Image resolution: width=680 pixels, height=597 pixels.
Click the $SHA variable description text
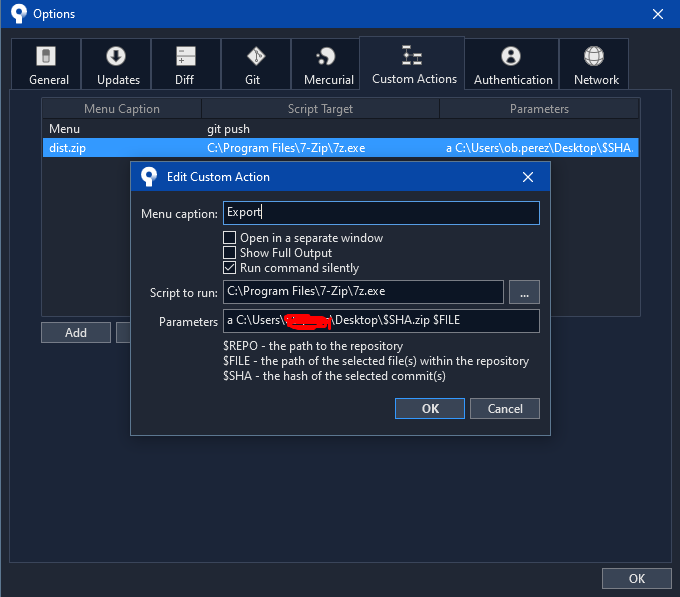click(334, 376)
